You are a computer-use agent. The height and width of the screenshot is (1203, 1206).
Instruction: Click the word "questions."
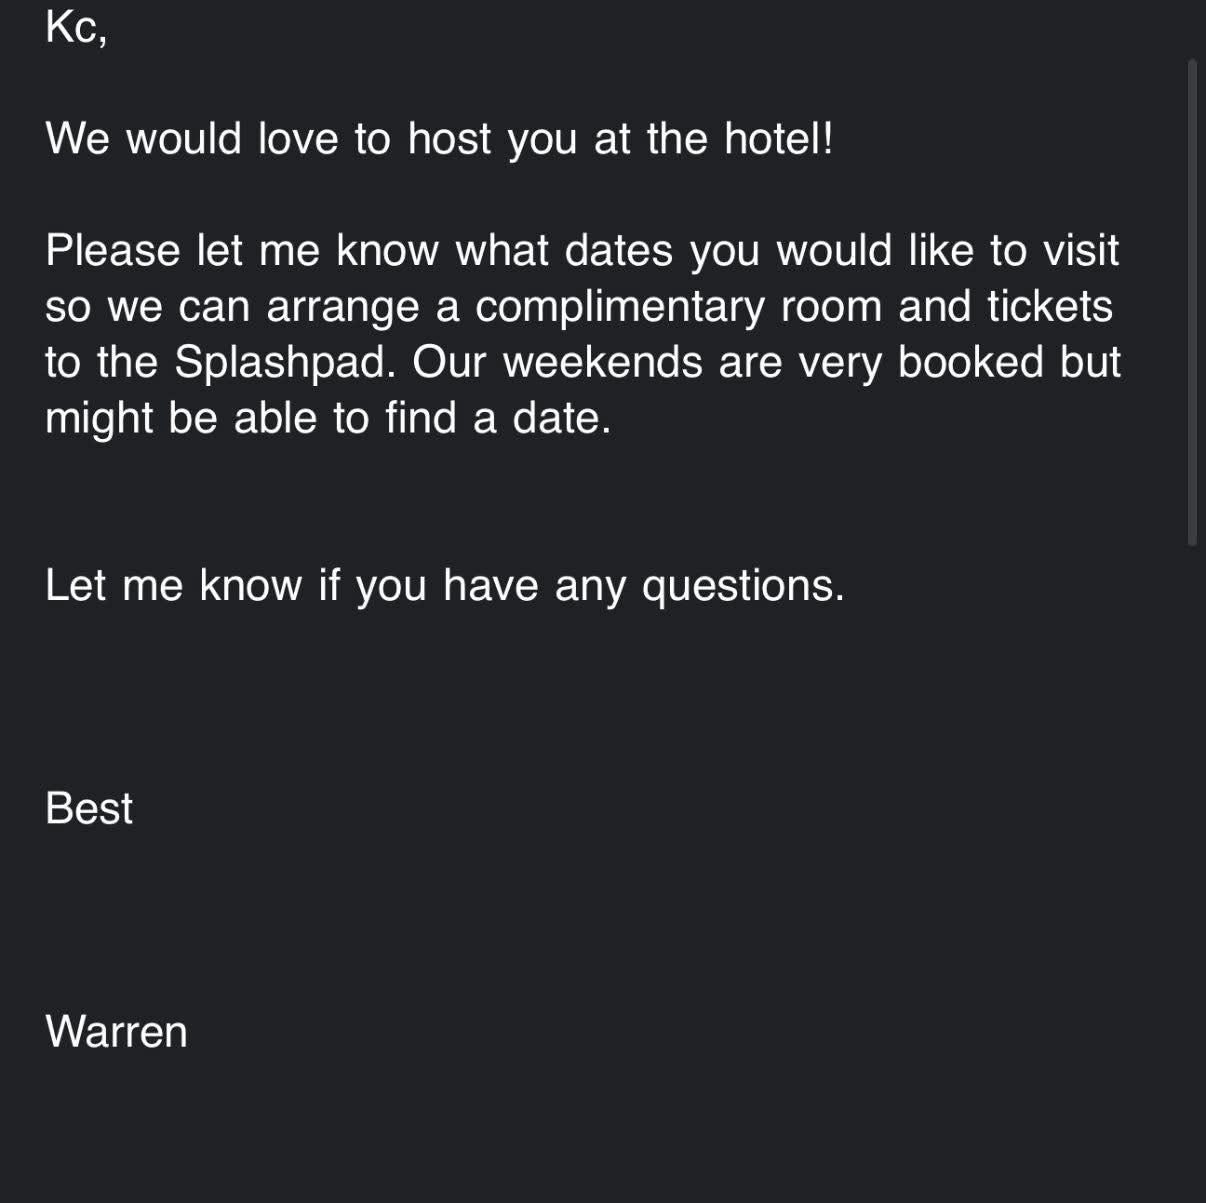743,585
